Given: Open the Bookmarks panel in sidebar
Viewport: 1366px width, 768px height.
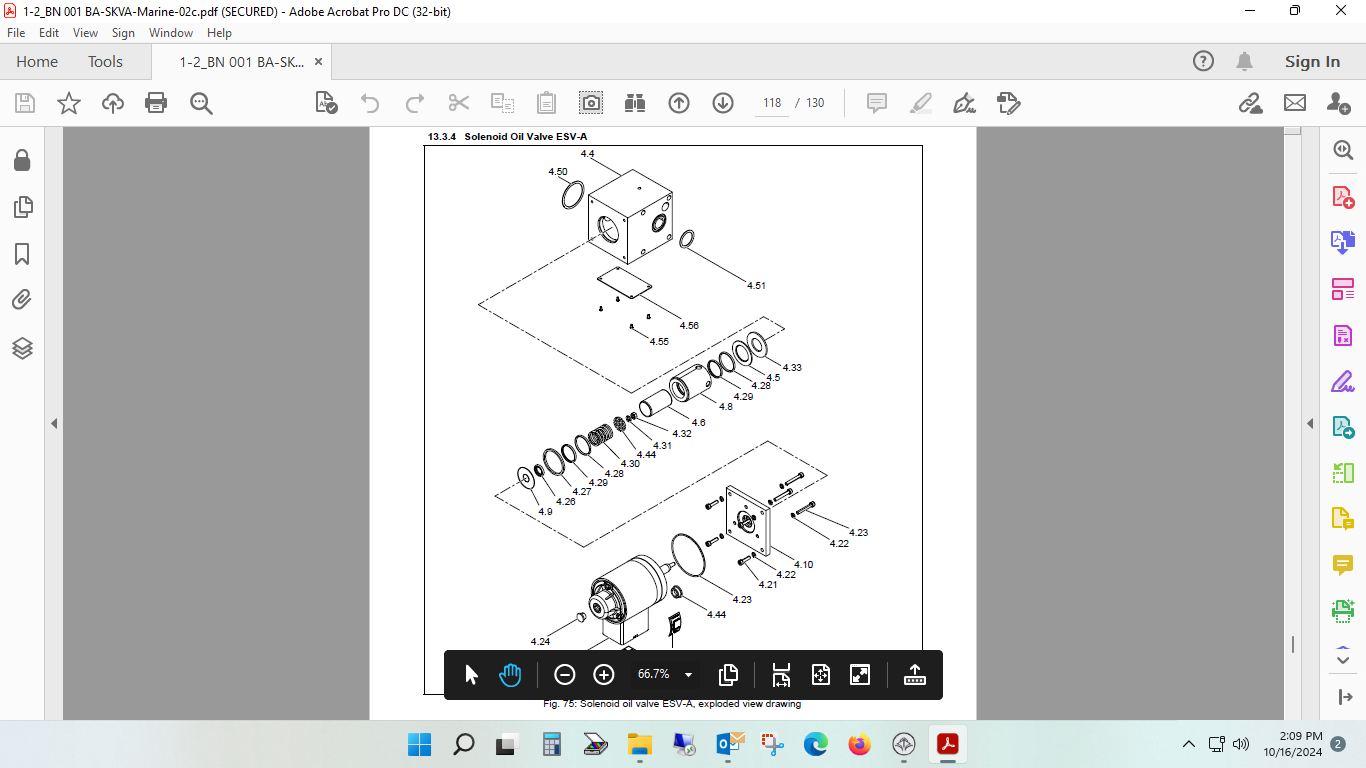Looking at the screenshot, I should [x=22, y=254].
